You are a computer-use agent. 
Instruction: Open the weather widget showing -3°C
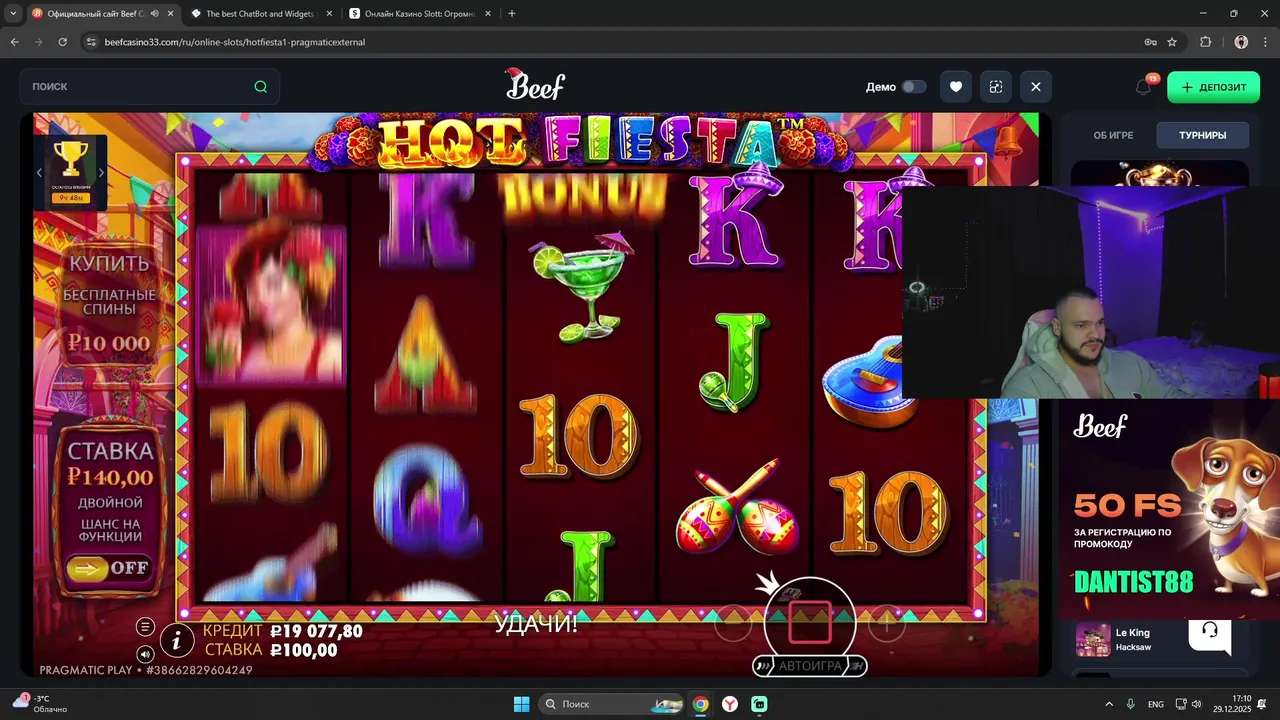[40, 703]
